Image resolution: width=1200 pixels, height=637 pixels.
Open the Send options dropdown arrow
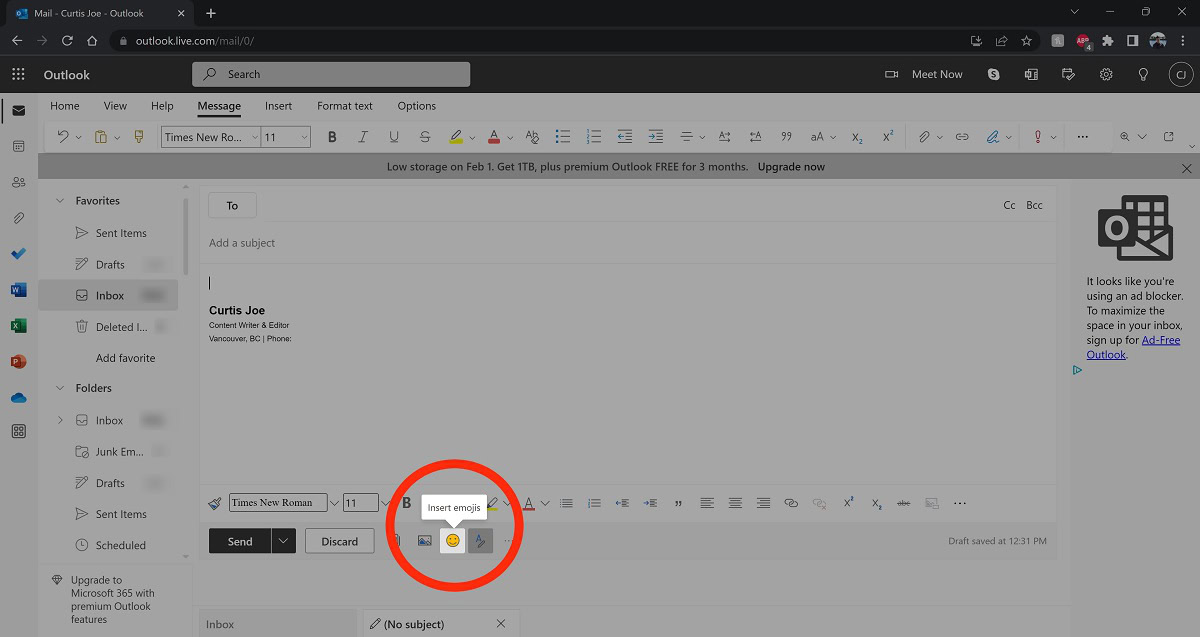click(x=284, y=541)
